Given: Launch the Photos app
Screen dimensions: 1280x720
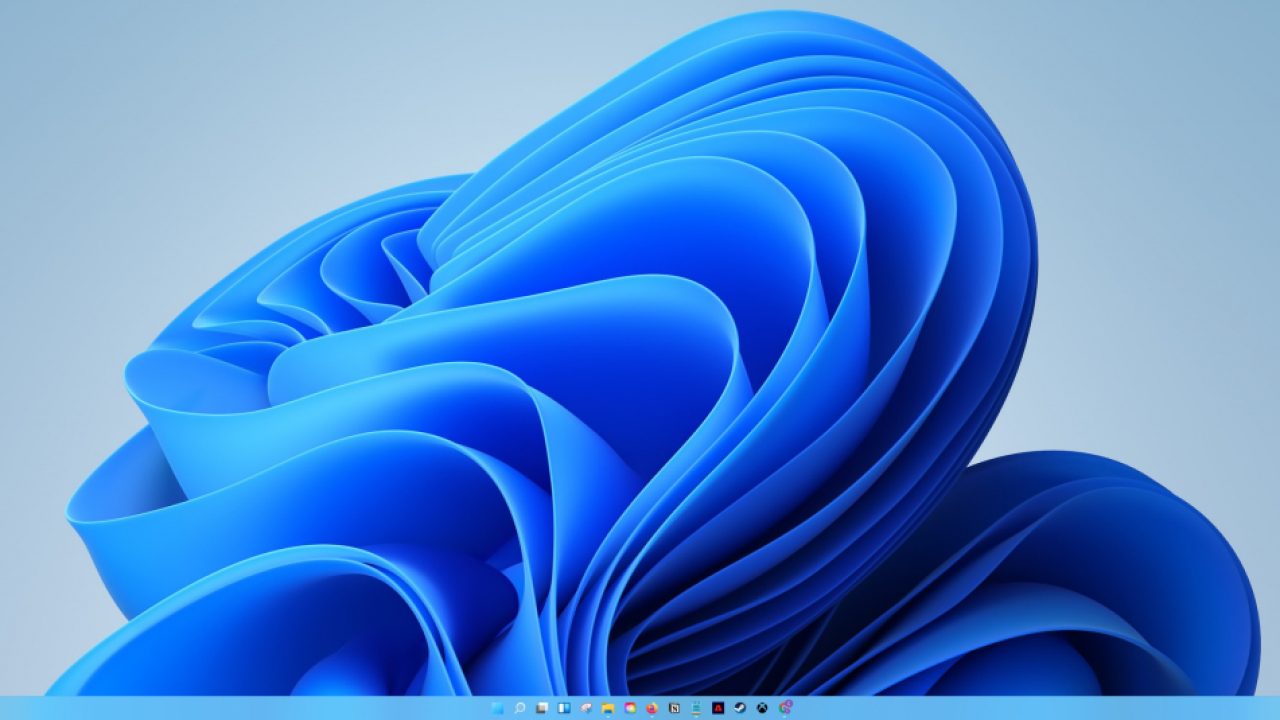Looking at the screenshot, I should click(630, 707).
